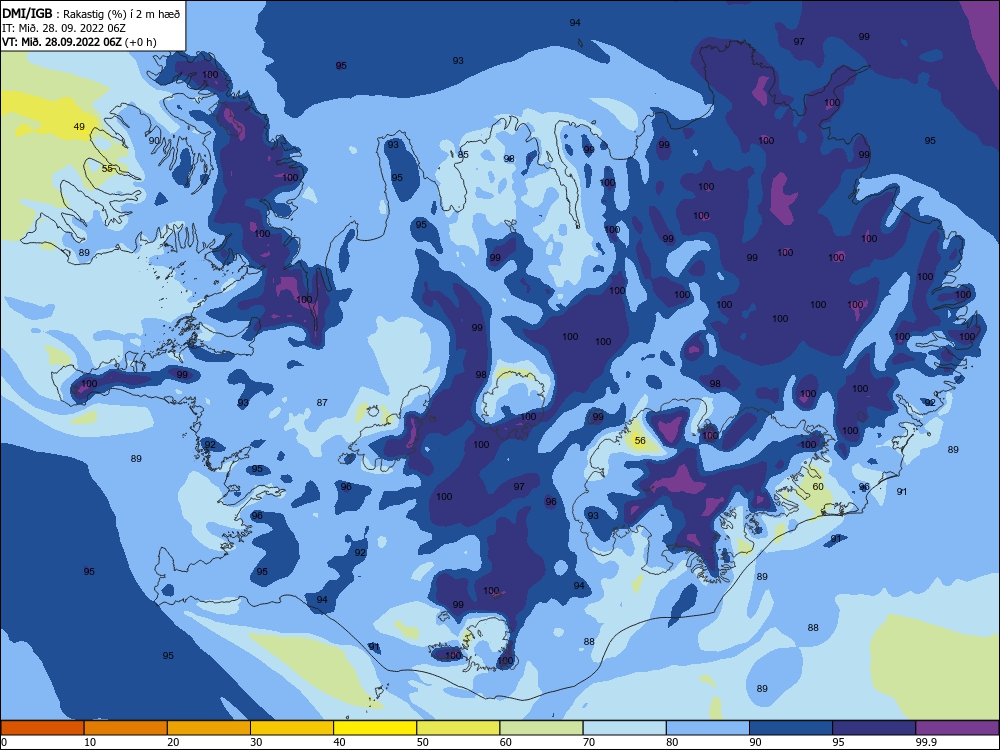Click the '99.9' legend tick label

[926, 742]
